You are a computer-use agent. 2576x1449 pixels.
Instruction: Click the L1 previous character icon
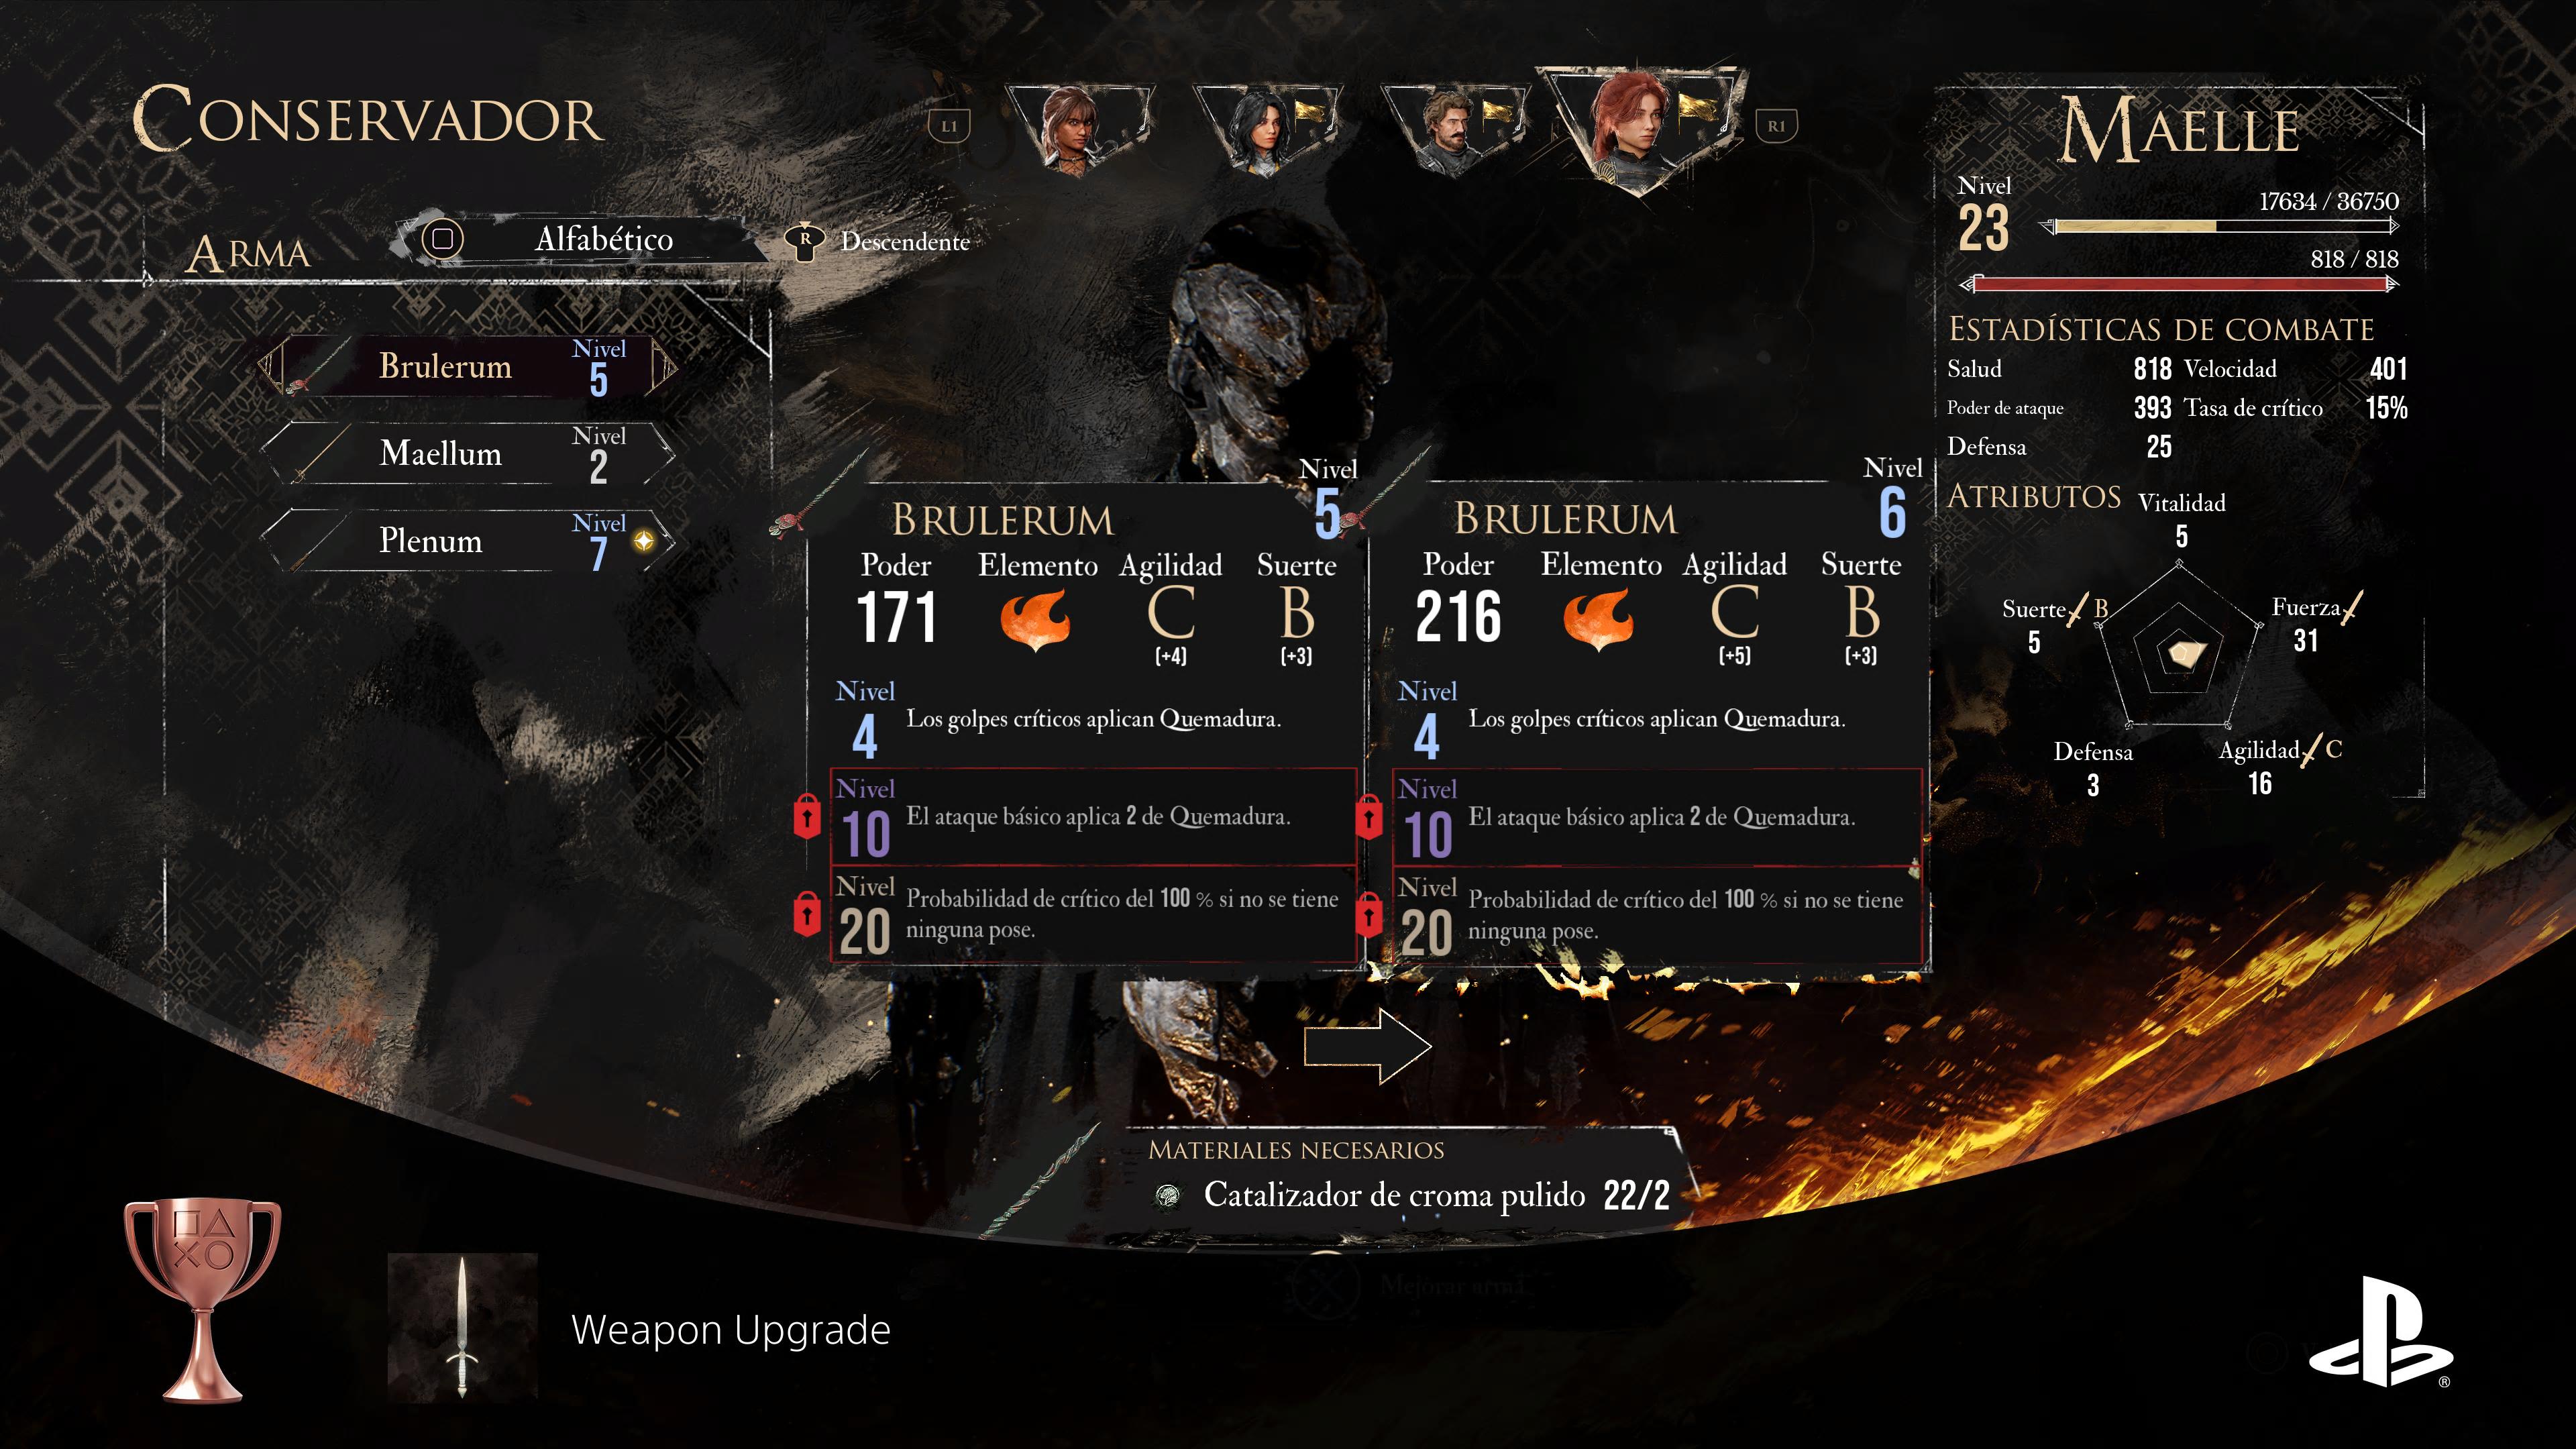pos(949,126)
